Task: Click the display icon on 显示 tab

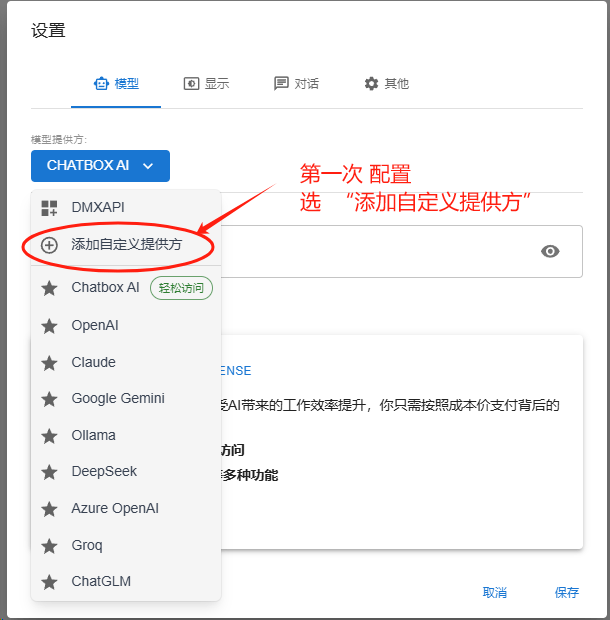Action: click(x=191, y=84)
